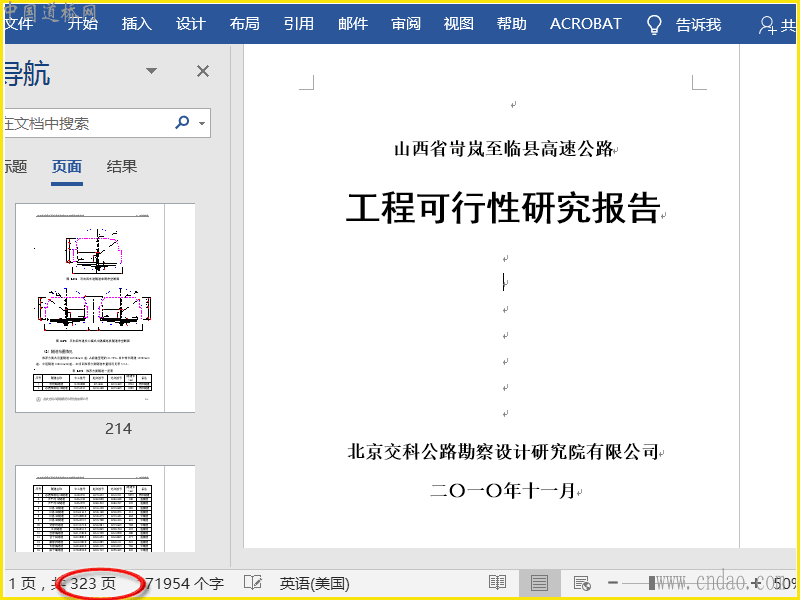Click the line 山西省岢岚至临县高速公路
This screenshot has height=600, width=800.
504,148
